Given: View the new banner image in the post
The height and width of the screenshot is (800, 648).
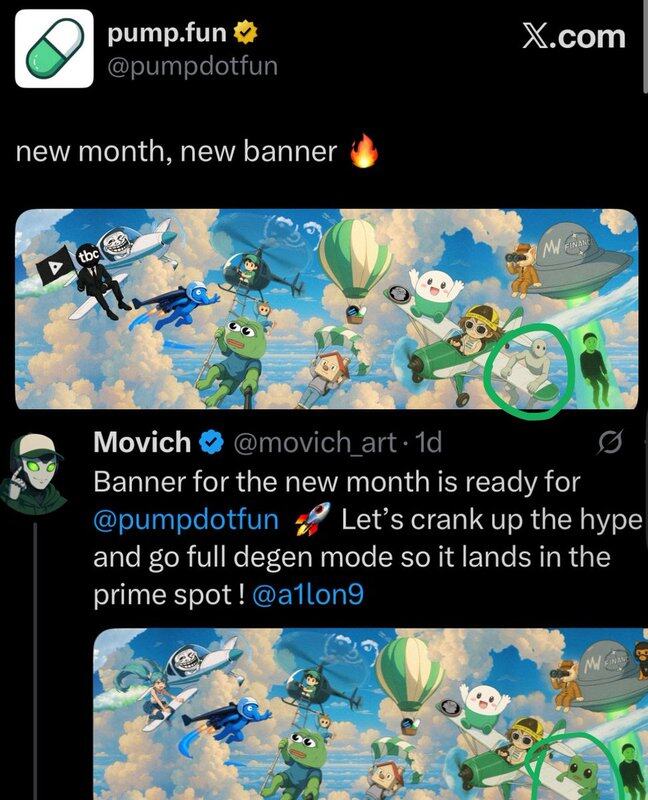Looking at the screenshot, I should tap(327, 309).
